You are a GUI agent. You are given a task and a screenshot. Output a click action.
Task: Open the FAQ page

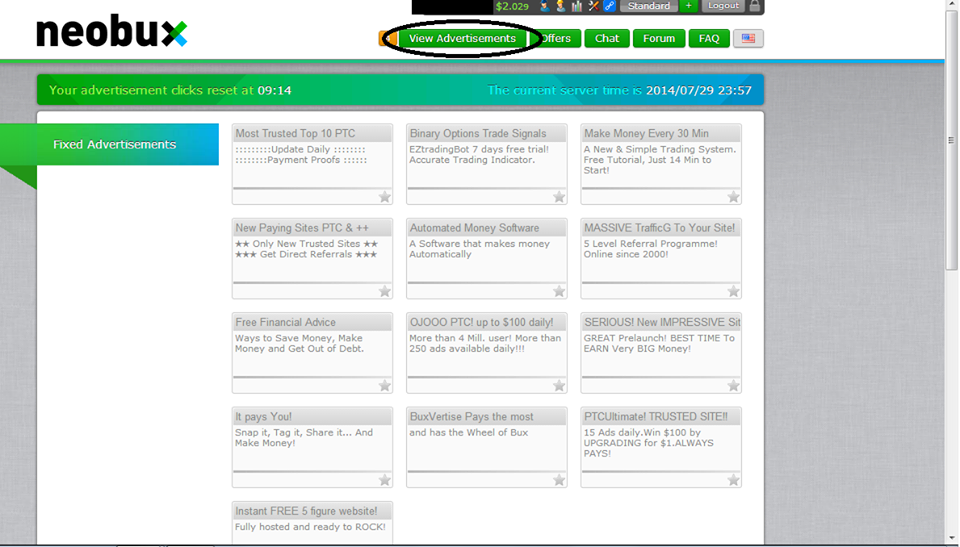709,39
